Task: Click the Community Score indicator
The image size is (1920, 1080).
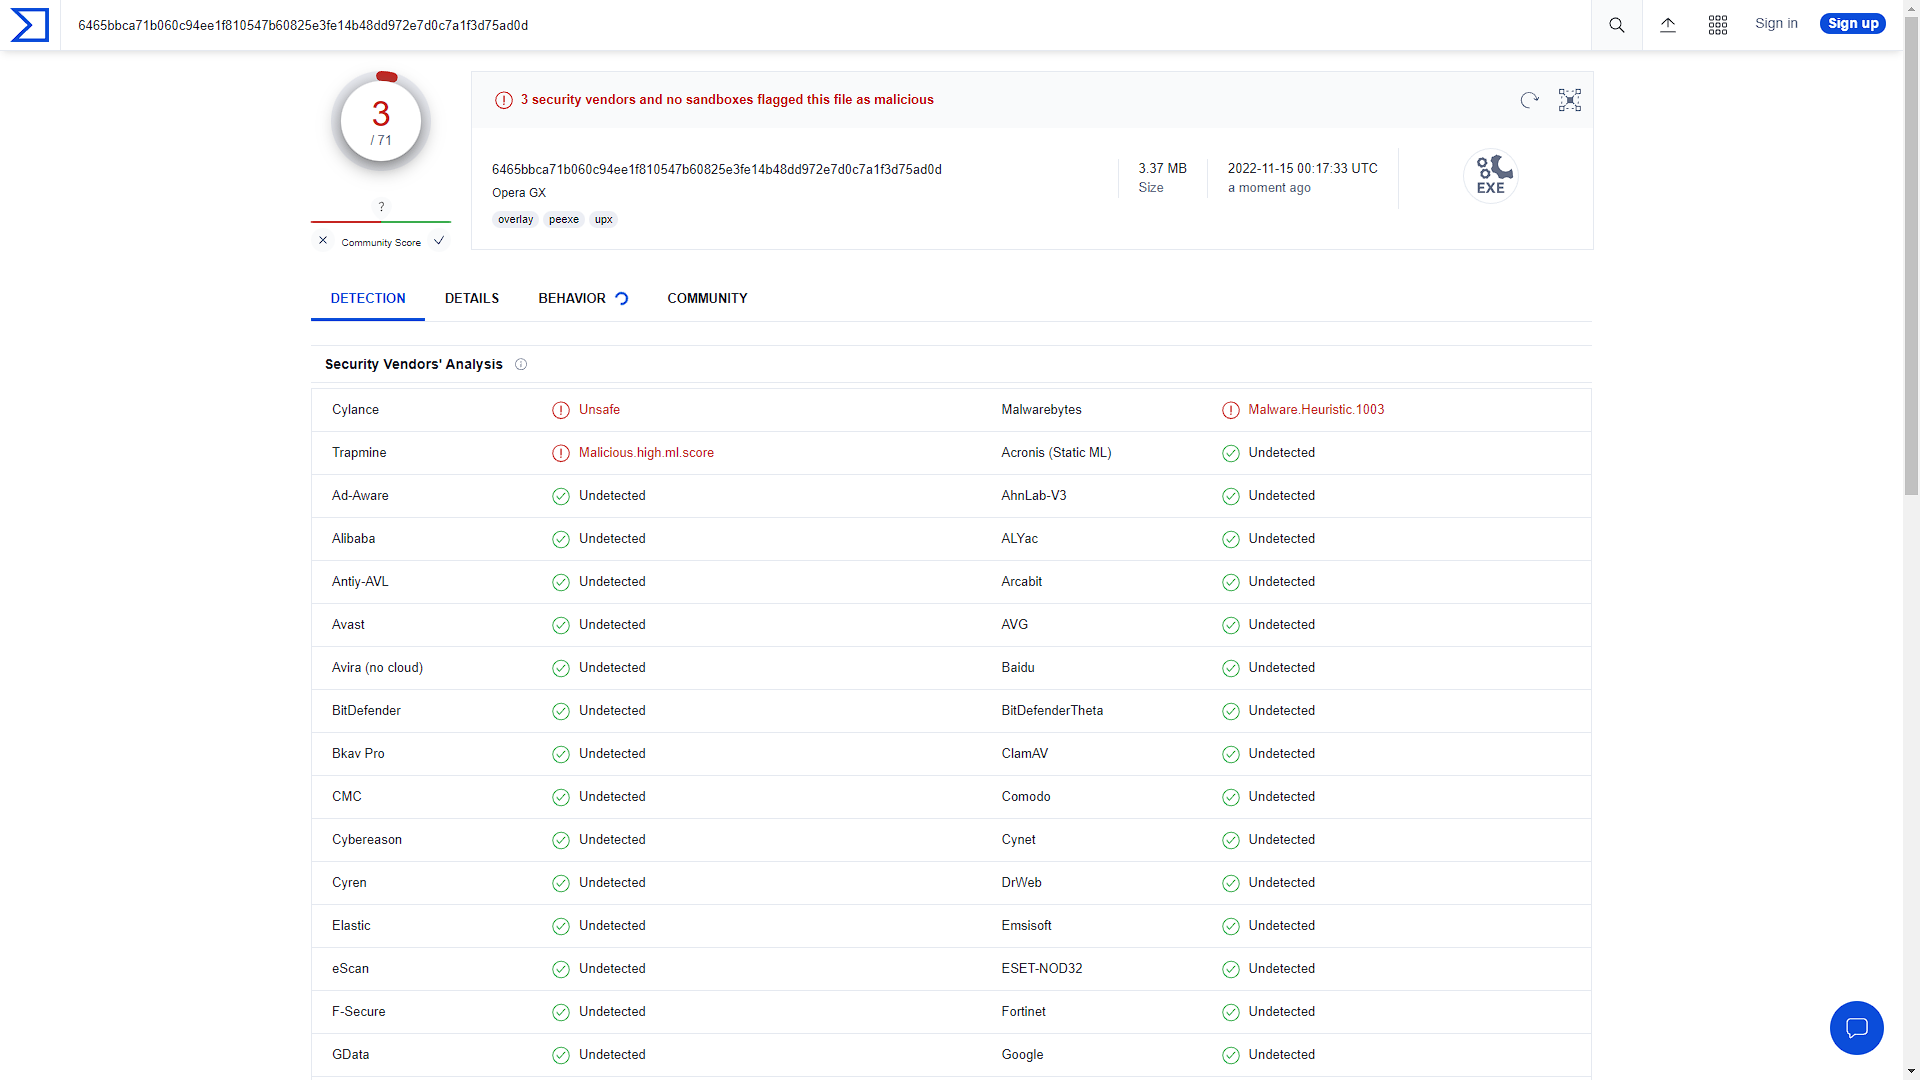Action: (x=381, y=242)
